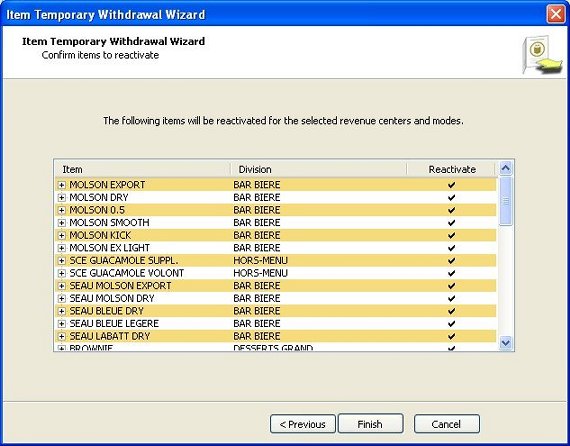570x446 pixels.
Task: Expand the SEAU BLEUE LEGERE row
Action: [x=61, y=324]
